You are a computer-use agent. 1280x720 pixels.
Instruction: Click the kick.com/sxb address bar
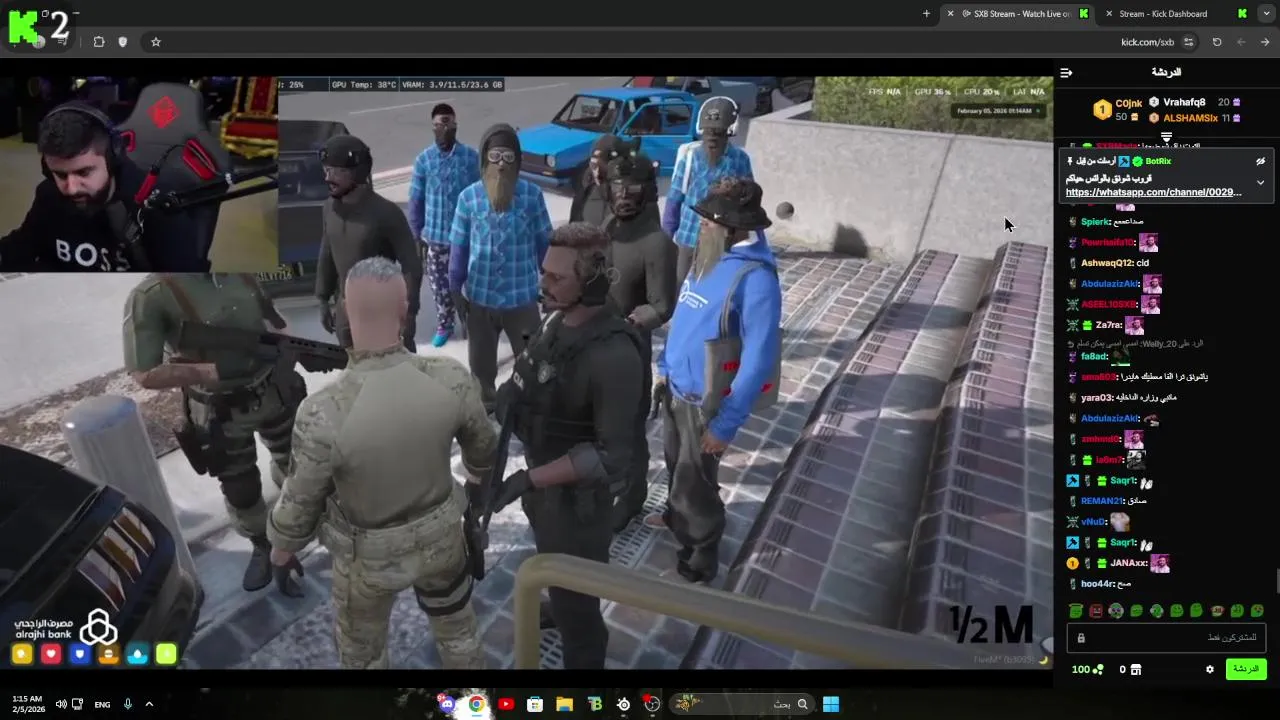click(x=1147, y=42)
